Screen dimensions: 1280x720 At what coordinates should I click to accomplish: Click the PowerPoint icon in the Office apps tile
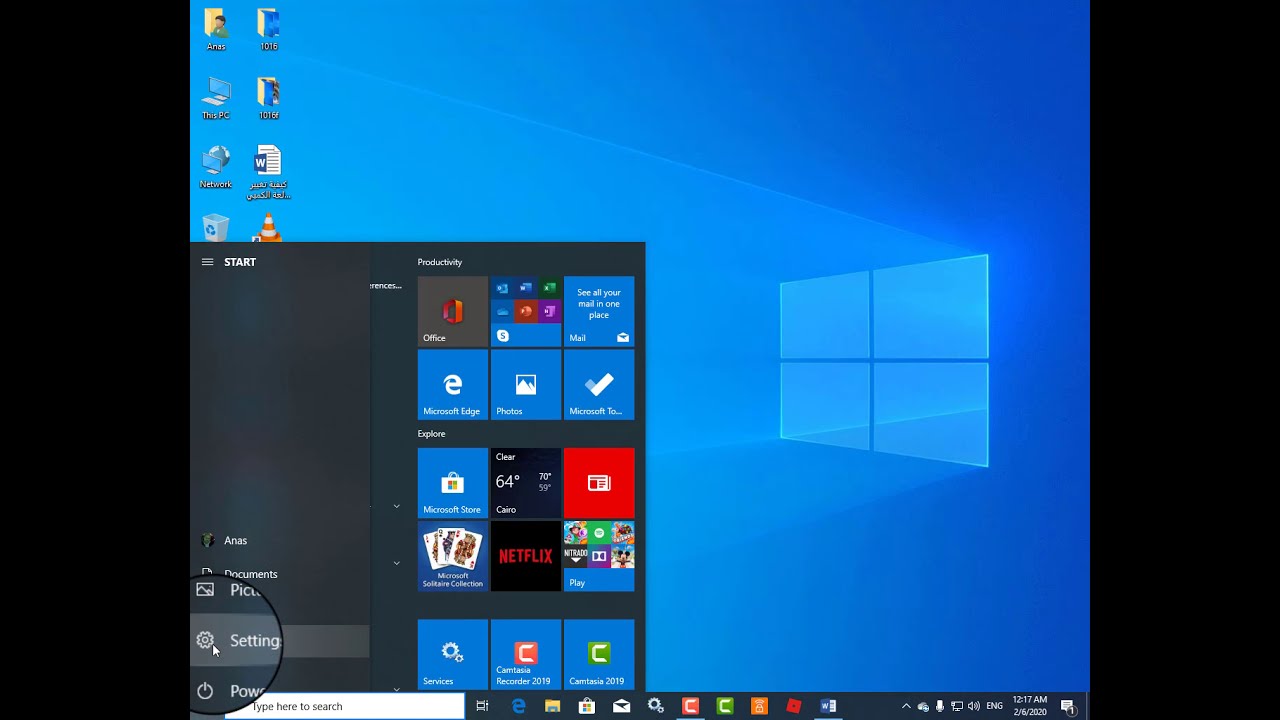526,312
